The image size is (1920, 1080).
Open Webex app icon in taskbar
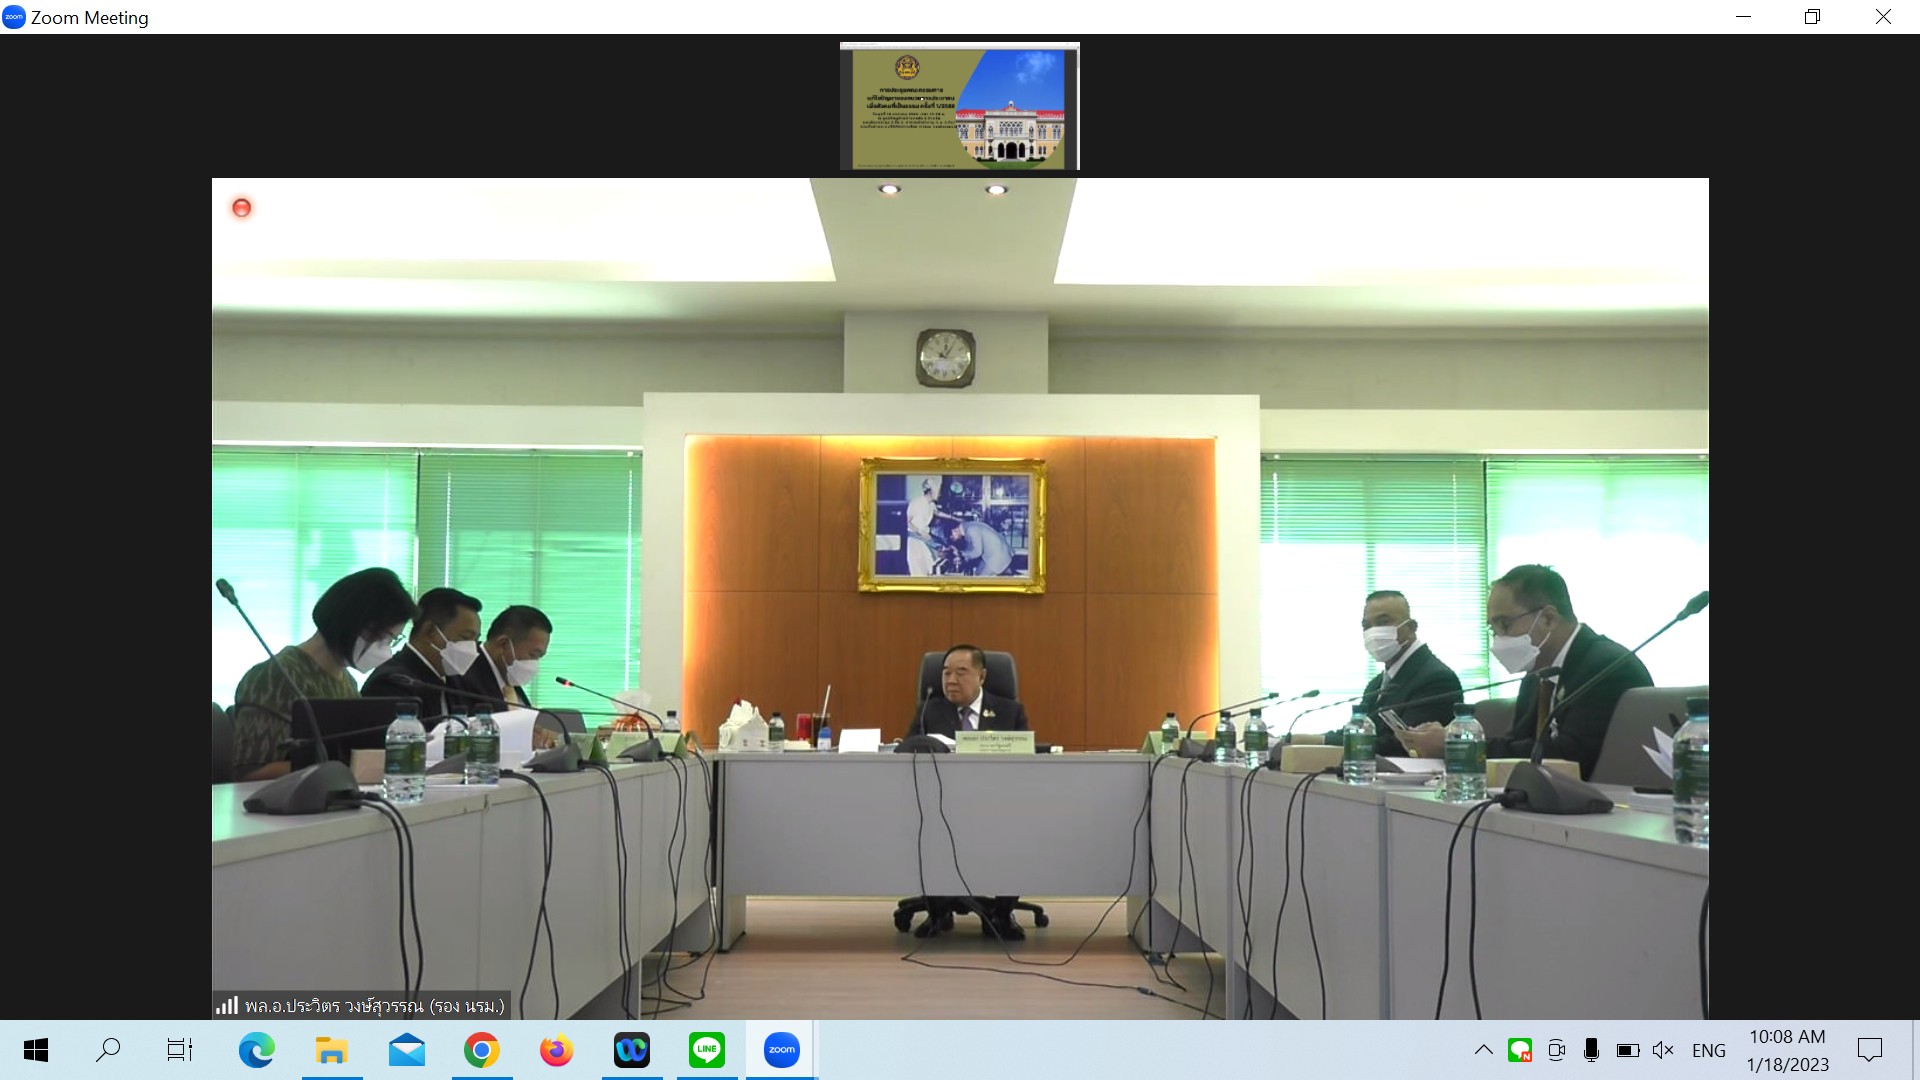point(631,1050)
